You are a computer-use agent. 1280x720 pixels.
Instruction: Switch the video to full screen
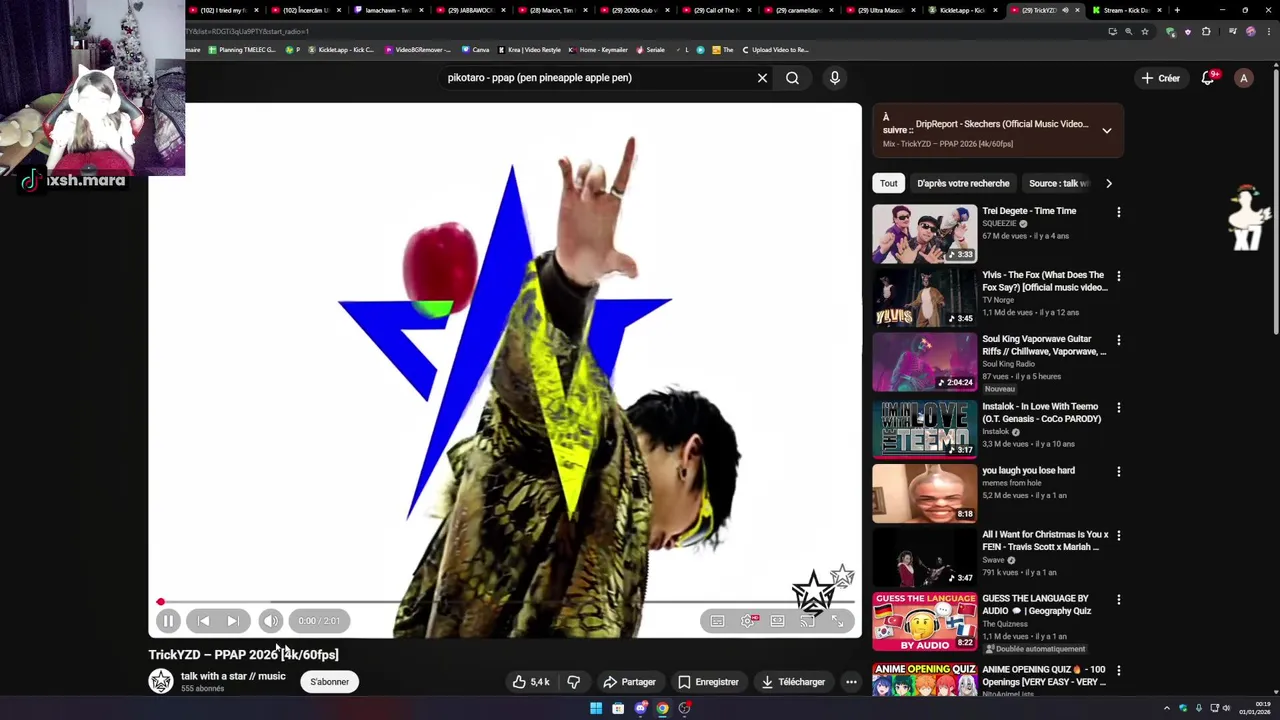click(837, 621)
